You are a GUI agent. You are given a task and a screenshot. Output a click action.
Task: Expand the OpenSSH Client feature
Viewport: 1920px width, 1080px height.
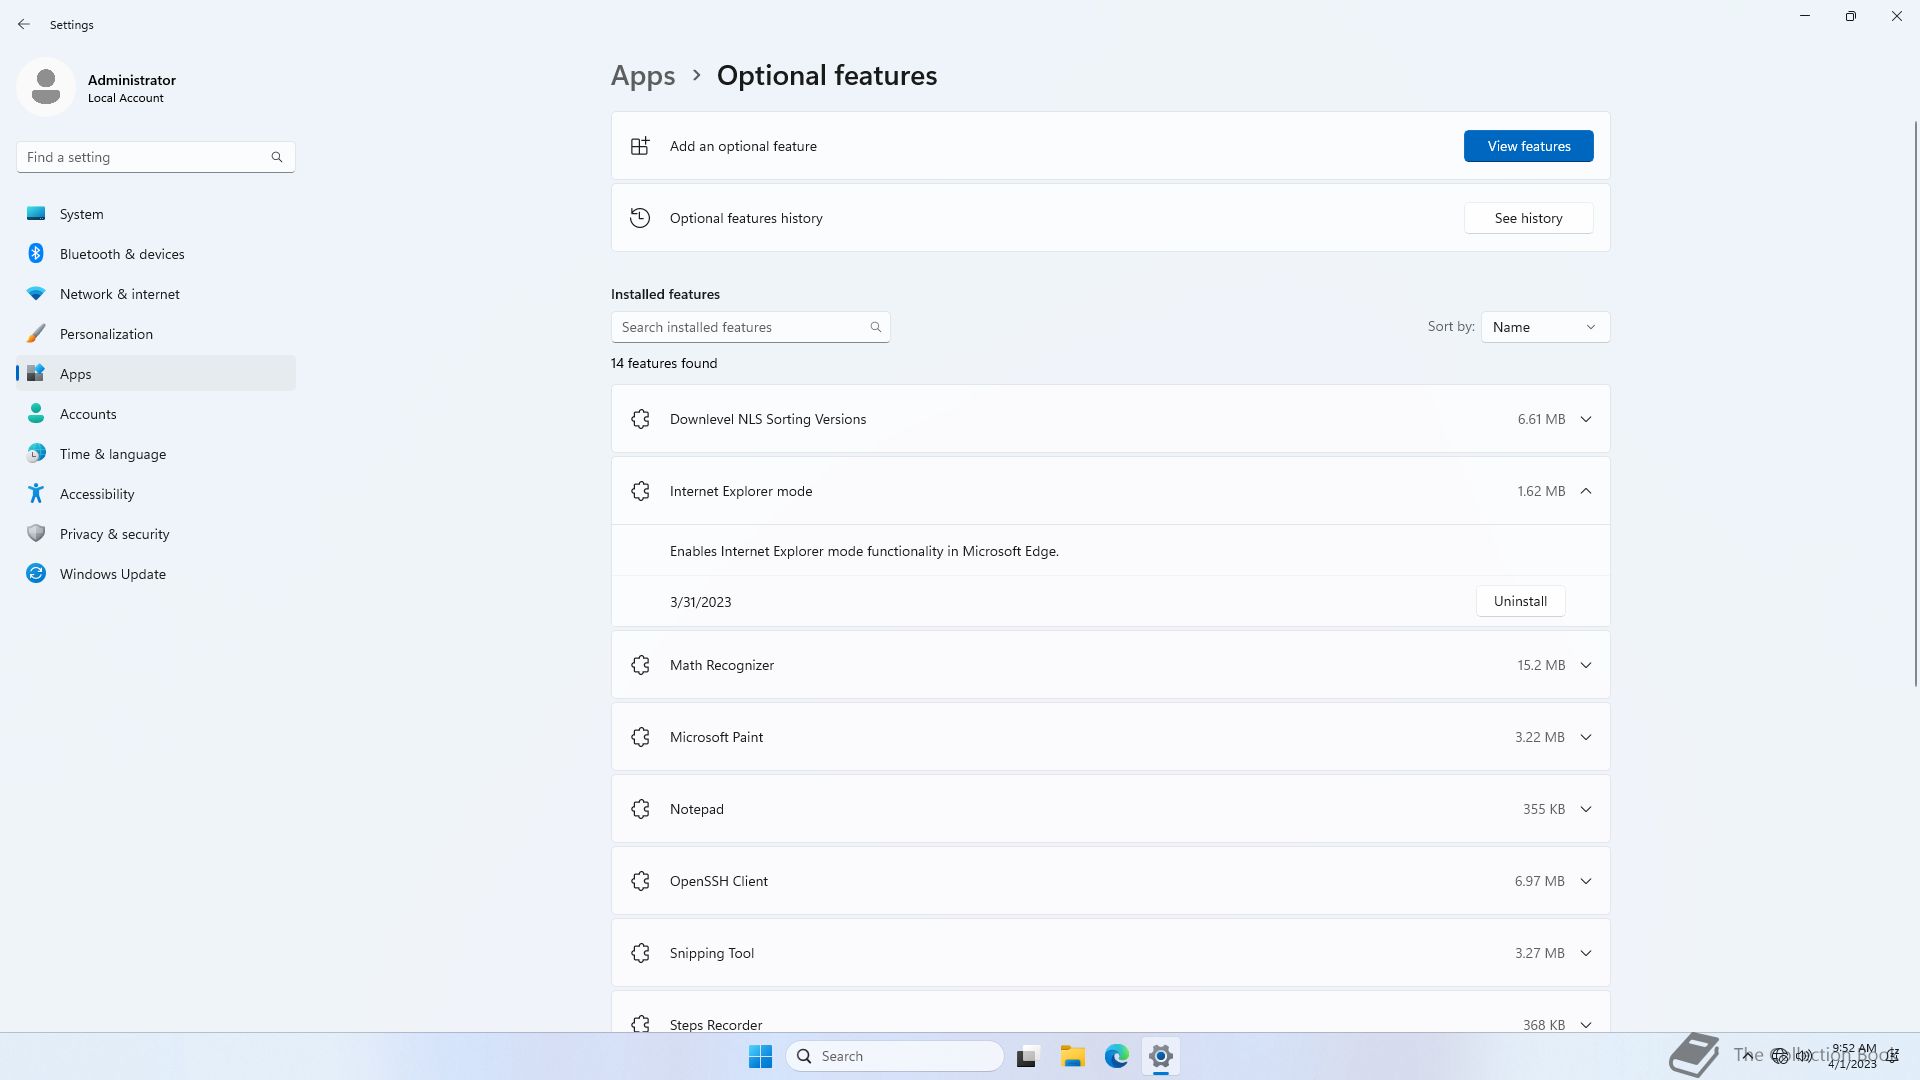coord(1585,881)
